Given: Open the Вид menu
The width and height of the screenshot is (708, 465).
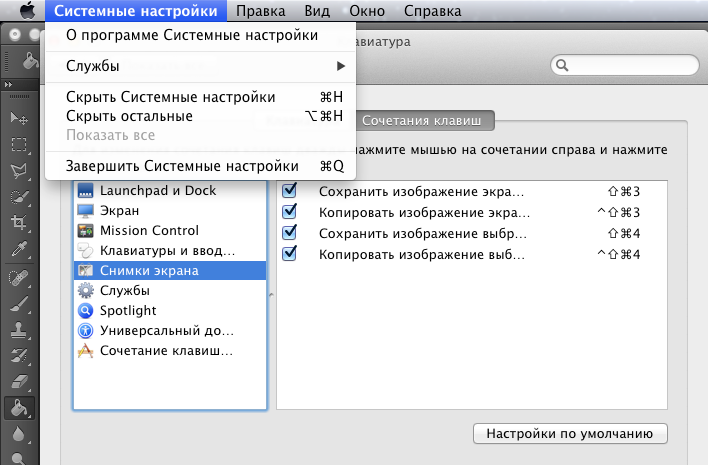Looking at the screenshot, I should [x=317, y=11].
